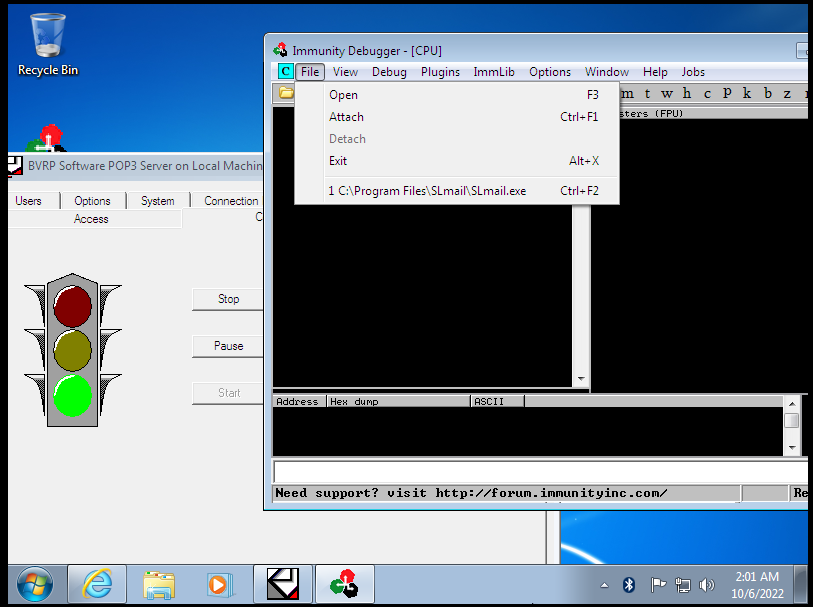Click the ASCII column header
Viewport: 813px width, 607px height.
pyautogui.click(x=498, y=401)
